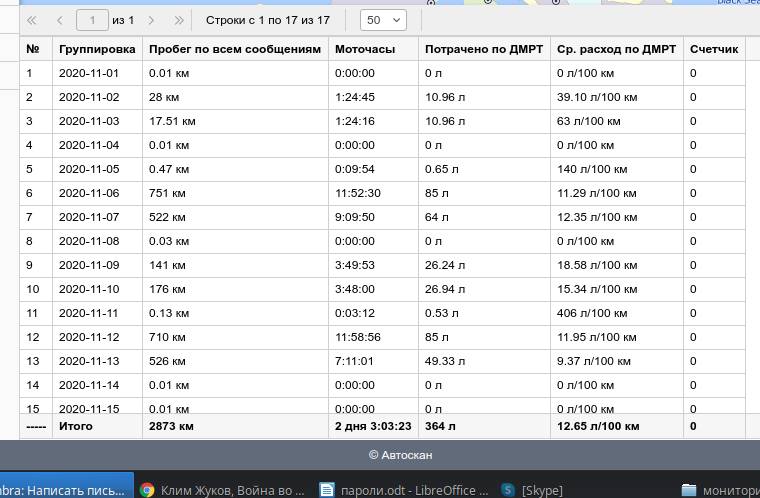Click Ср. расход по ДМРТ header
The height and width of the screenshot is (498, 760).
(x=616, y=49)
